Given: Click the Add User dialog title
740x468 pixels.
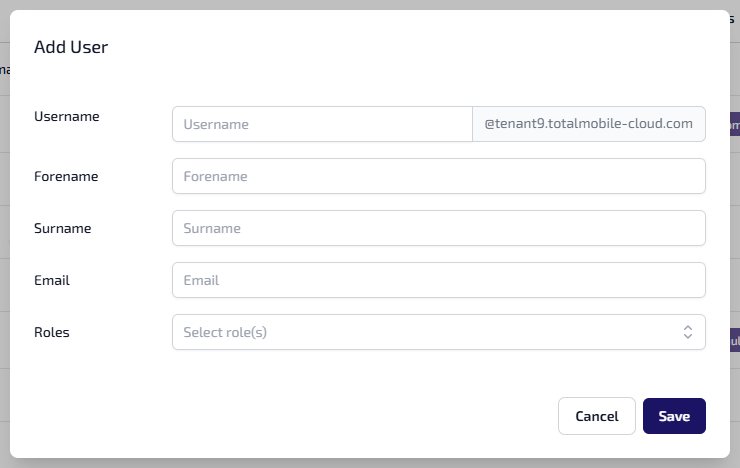Looking at the screenshot, I should (x=71, y=46).
